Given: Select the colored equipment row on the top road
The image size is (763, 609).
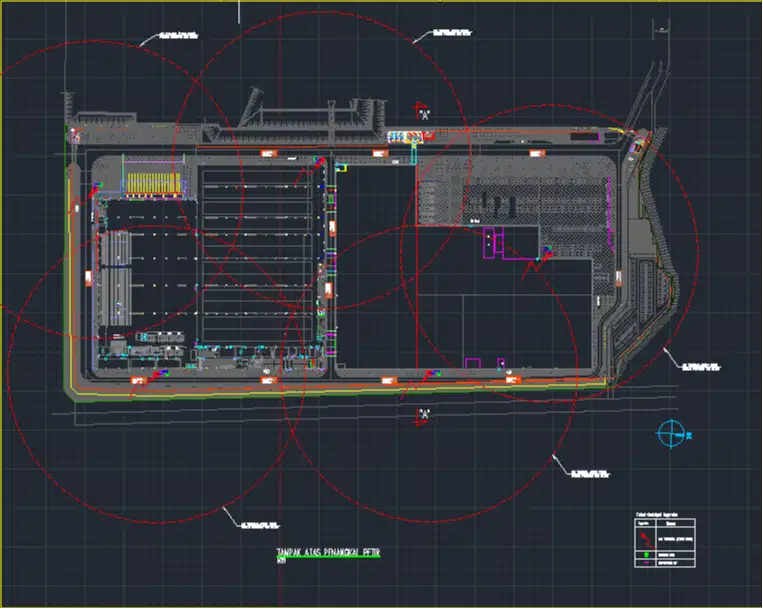Looking at the screenshot, I should point(404,136).
